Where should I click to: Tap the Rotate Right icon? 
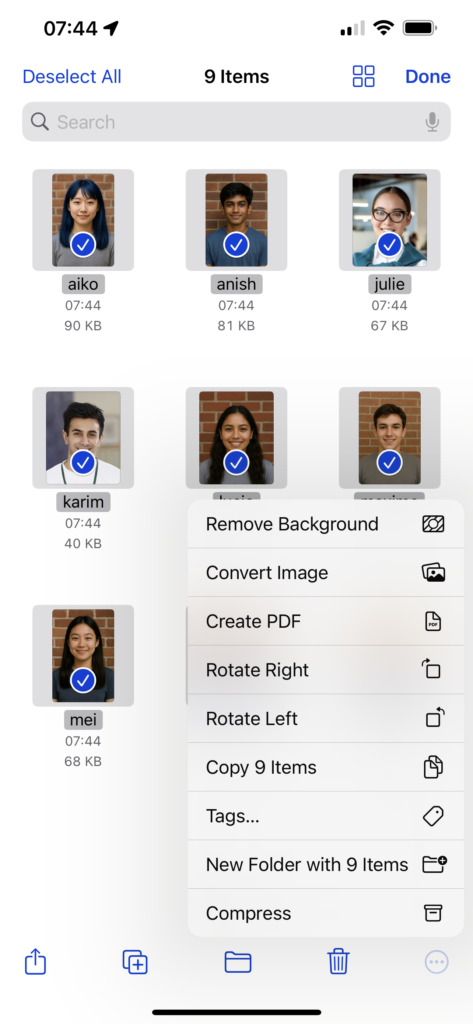click(432, 669)
